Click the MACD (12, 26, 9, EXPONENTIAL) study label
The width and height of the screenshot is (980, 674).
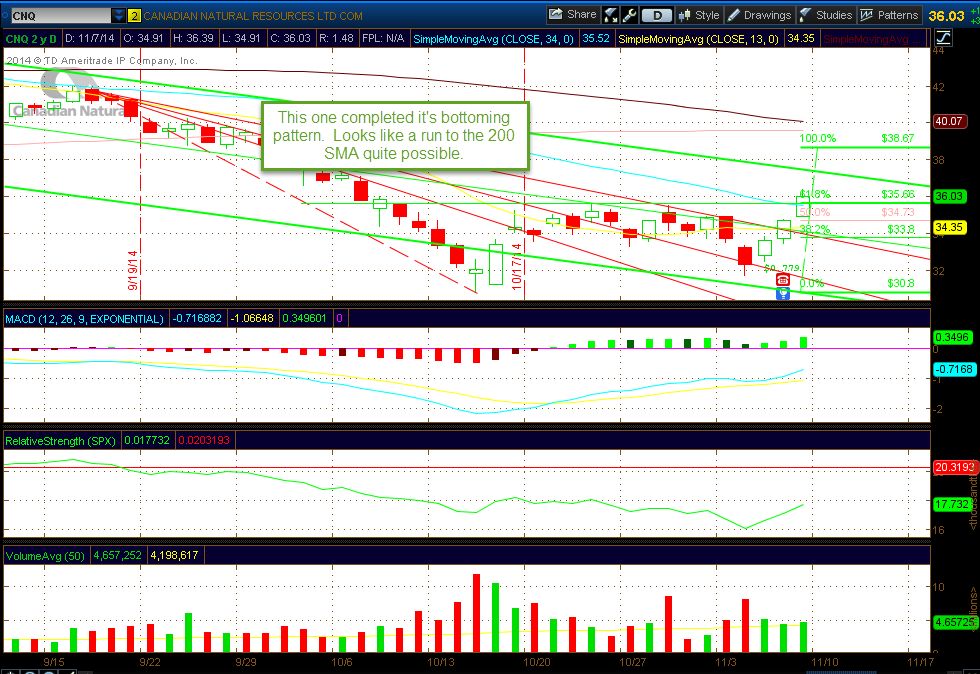[x=84, y=319]
